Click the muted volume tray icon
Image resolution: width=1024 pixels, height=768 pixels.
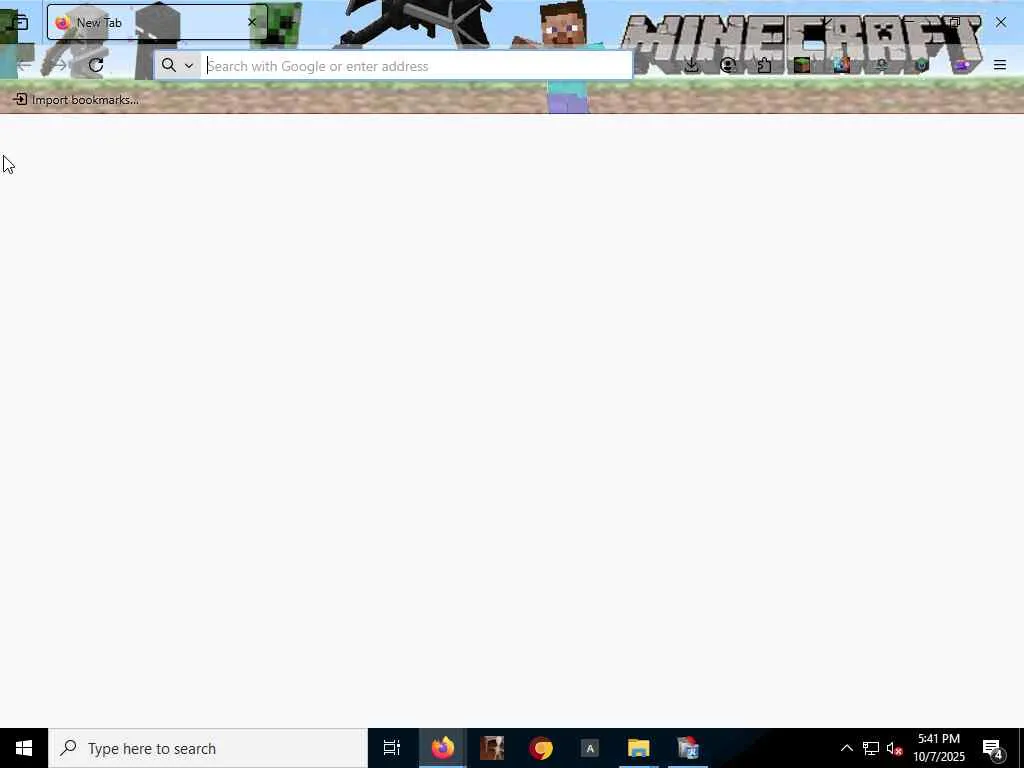(894, 748)
